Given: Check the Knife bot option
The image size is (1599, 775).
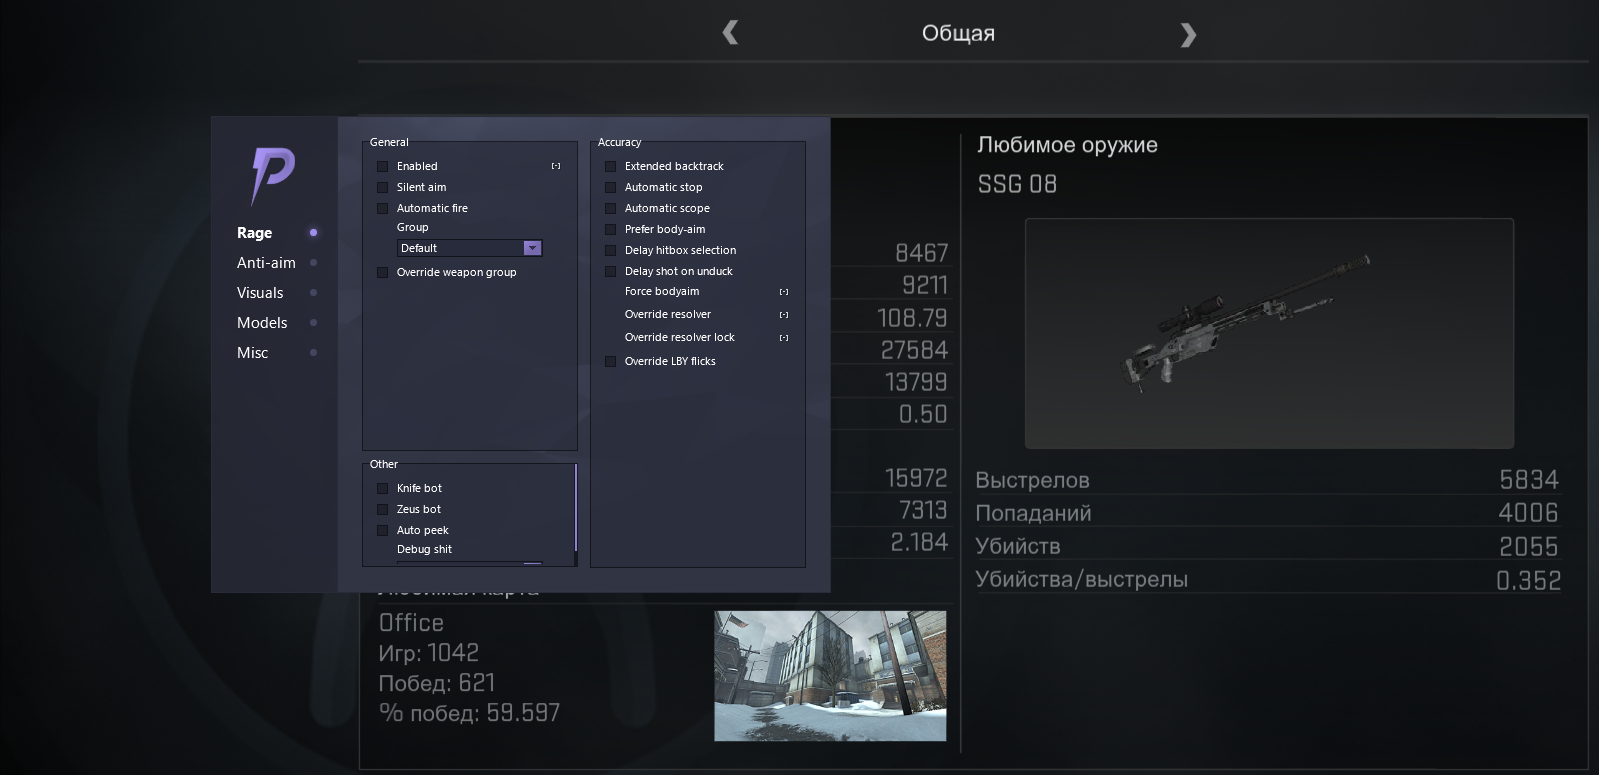Looking at the screenshot, I should click(382, 488).
